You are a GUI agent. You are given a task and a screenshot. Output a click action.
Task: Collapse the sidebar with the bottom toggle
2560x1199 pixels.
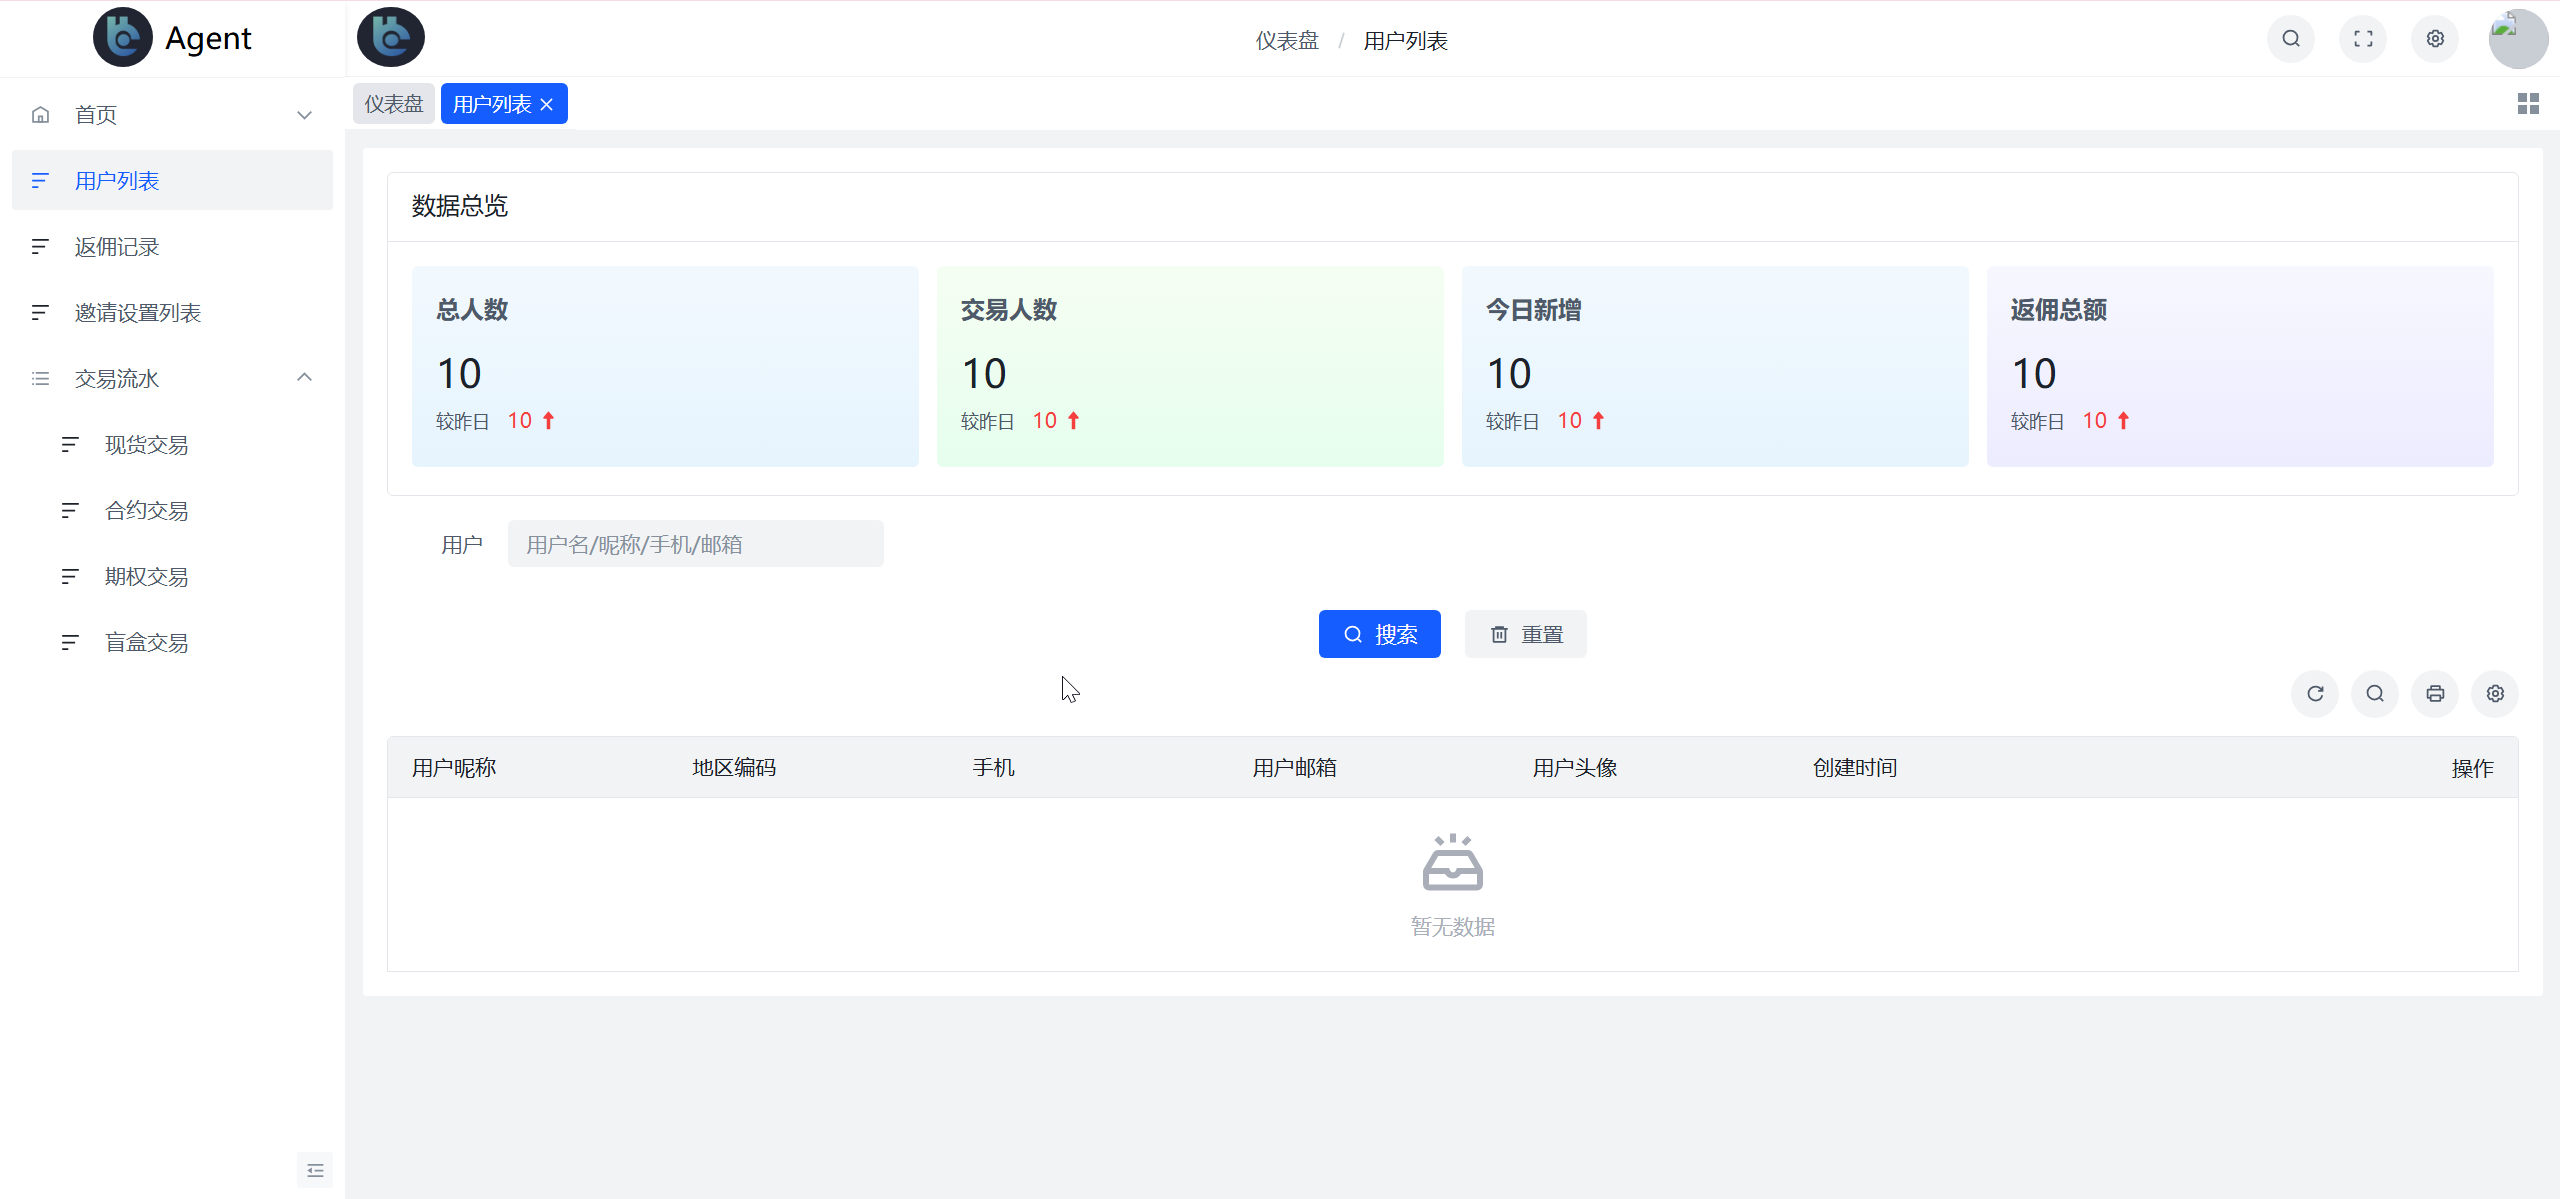315,1169
